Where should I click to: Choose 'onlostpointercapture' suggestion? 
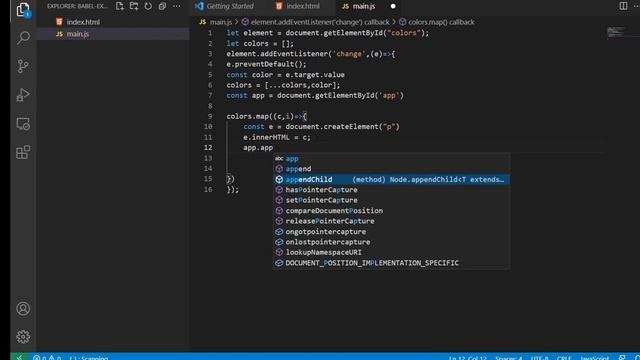391,242
